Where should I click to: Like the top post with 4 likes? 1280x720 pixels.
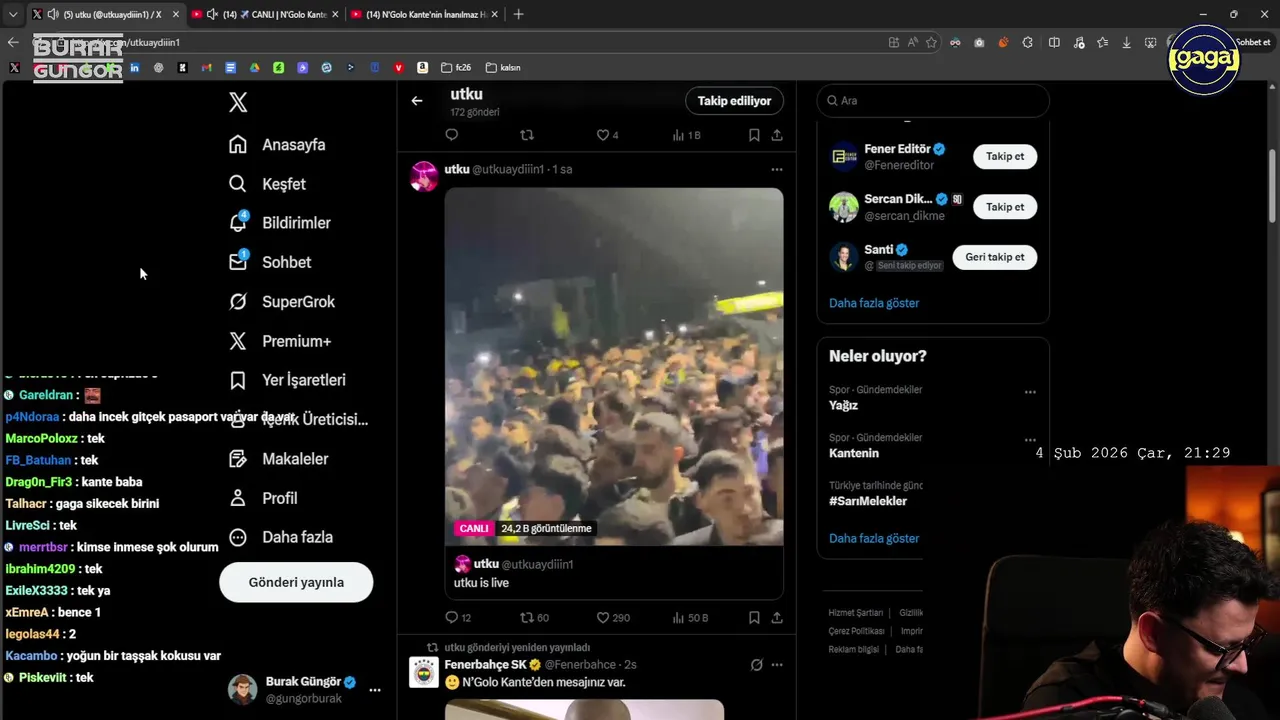click(608, 135)
